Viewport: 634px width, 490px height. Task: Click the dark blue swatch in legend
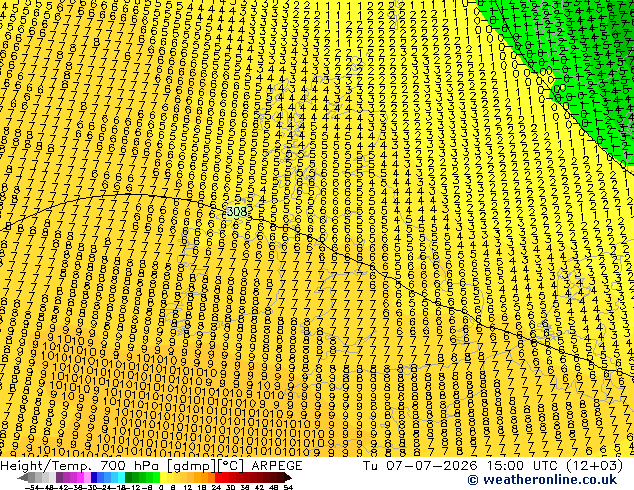(94, 477)
